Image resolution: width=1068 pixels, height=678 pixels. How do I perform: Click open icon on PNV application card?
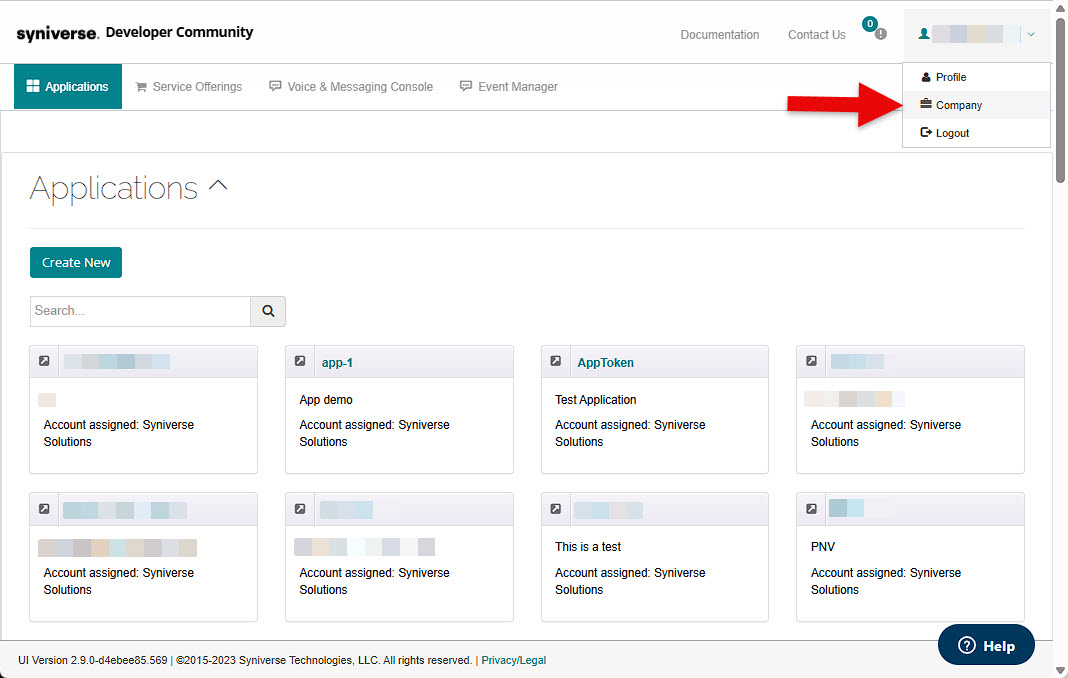[x=812, y=509]
